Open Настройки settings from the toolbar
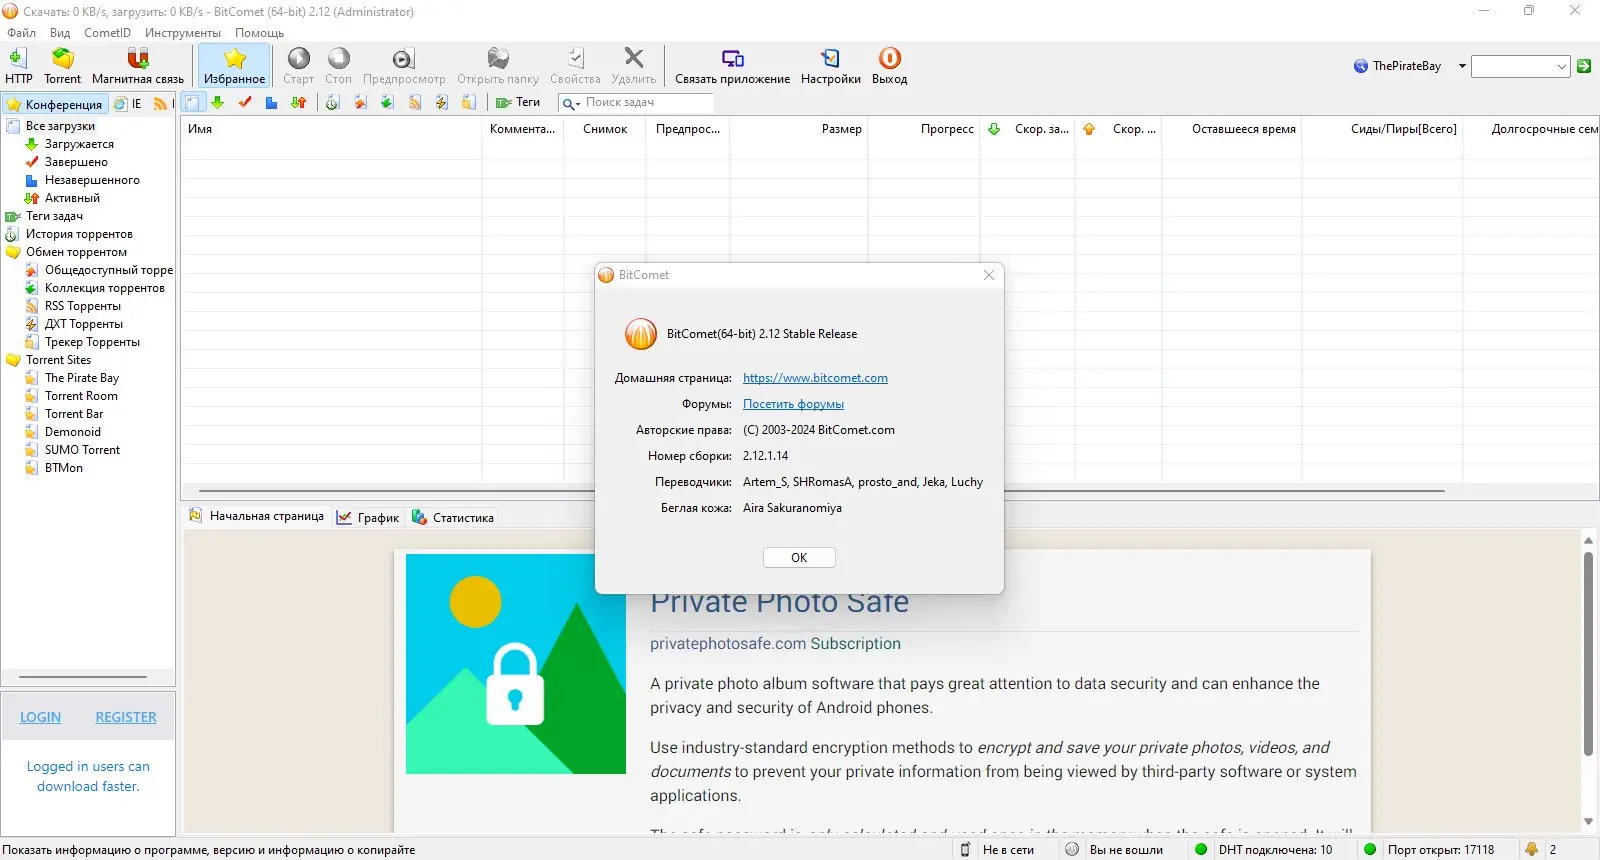The image size is (1600, 860). [831, 66]
